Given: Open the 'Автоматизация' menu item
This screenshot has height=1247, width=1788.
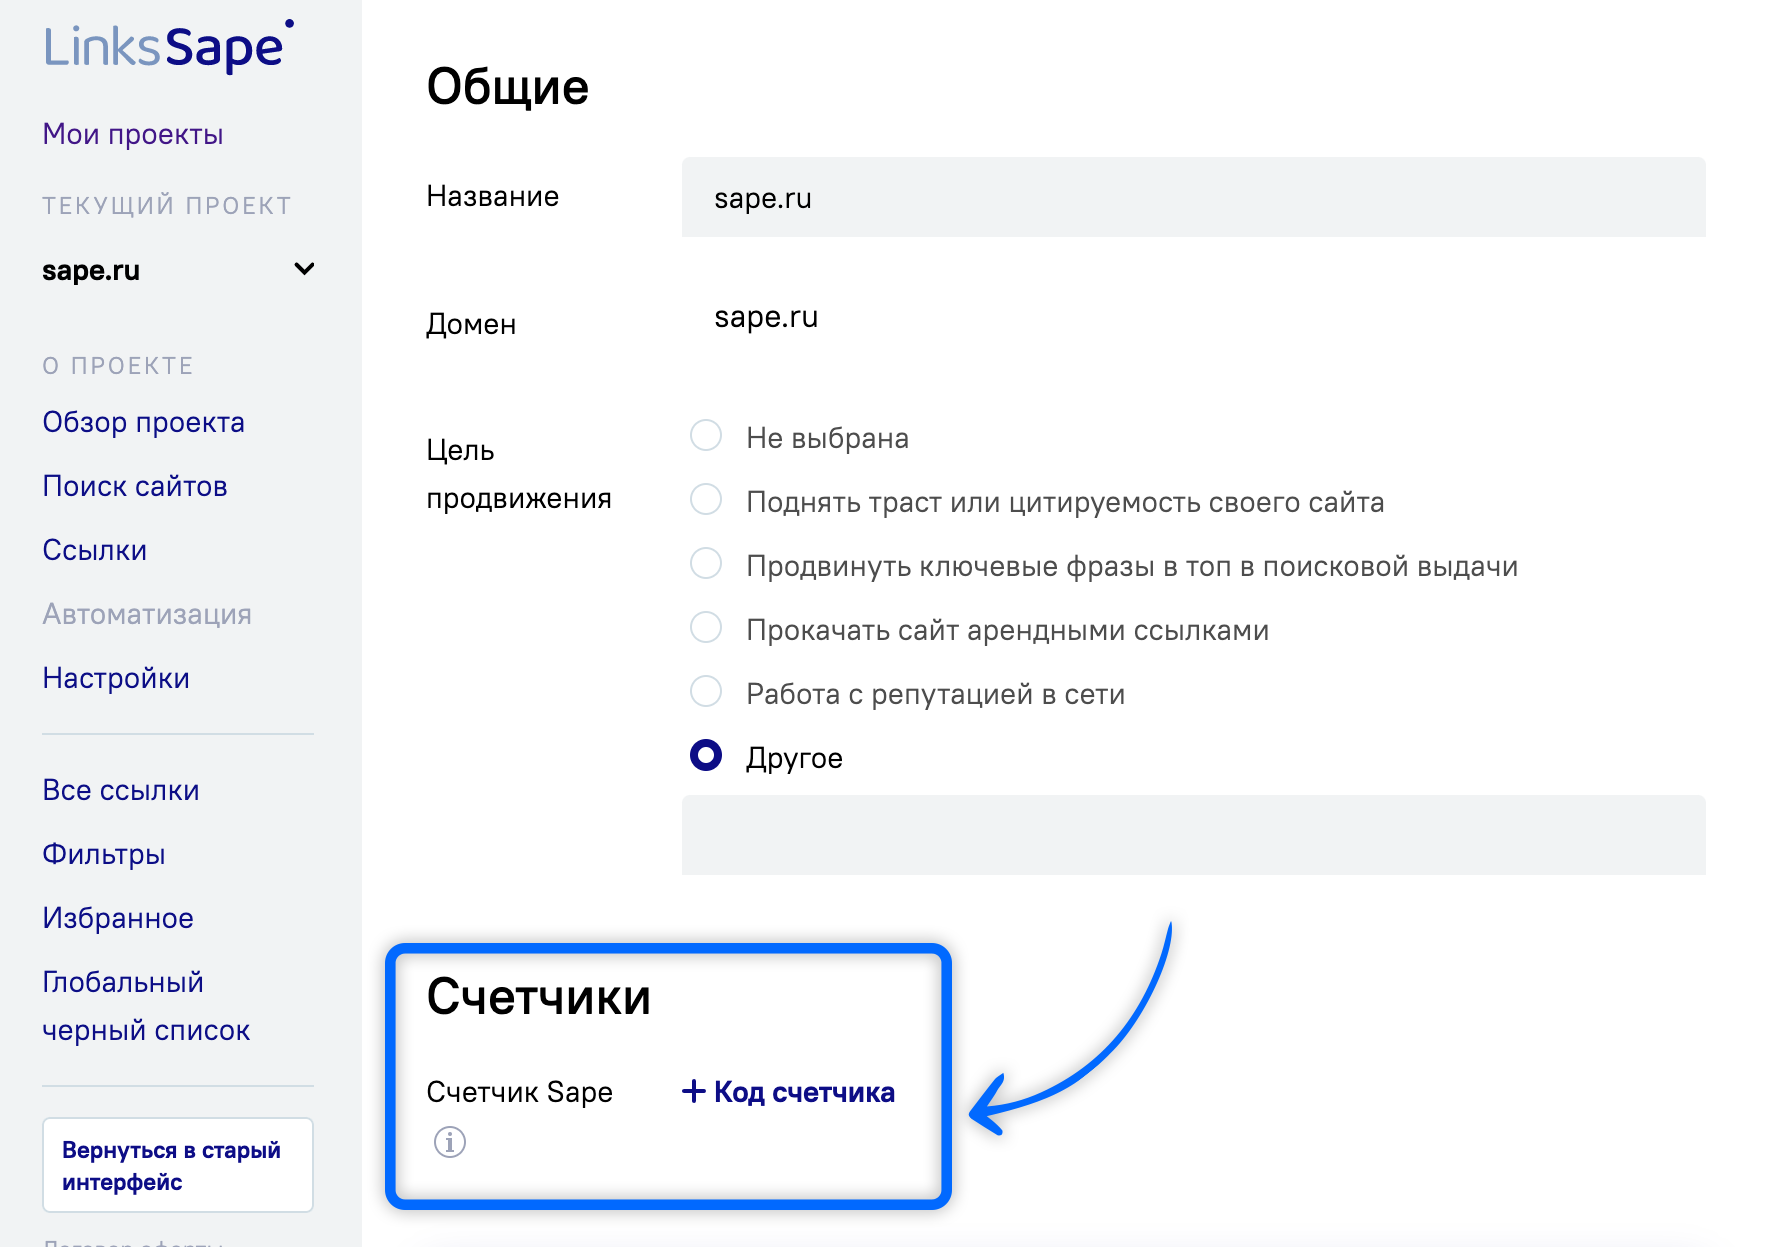Looking at the screenshot, I should pos(147,614).
